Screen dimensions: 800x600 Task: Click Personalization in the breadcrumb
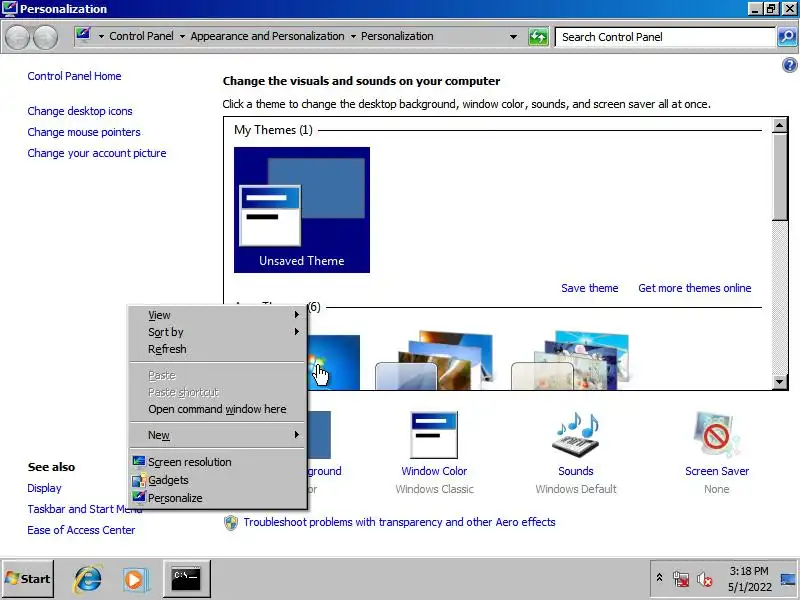pyautogui.click(x=397, y=36)
